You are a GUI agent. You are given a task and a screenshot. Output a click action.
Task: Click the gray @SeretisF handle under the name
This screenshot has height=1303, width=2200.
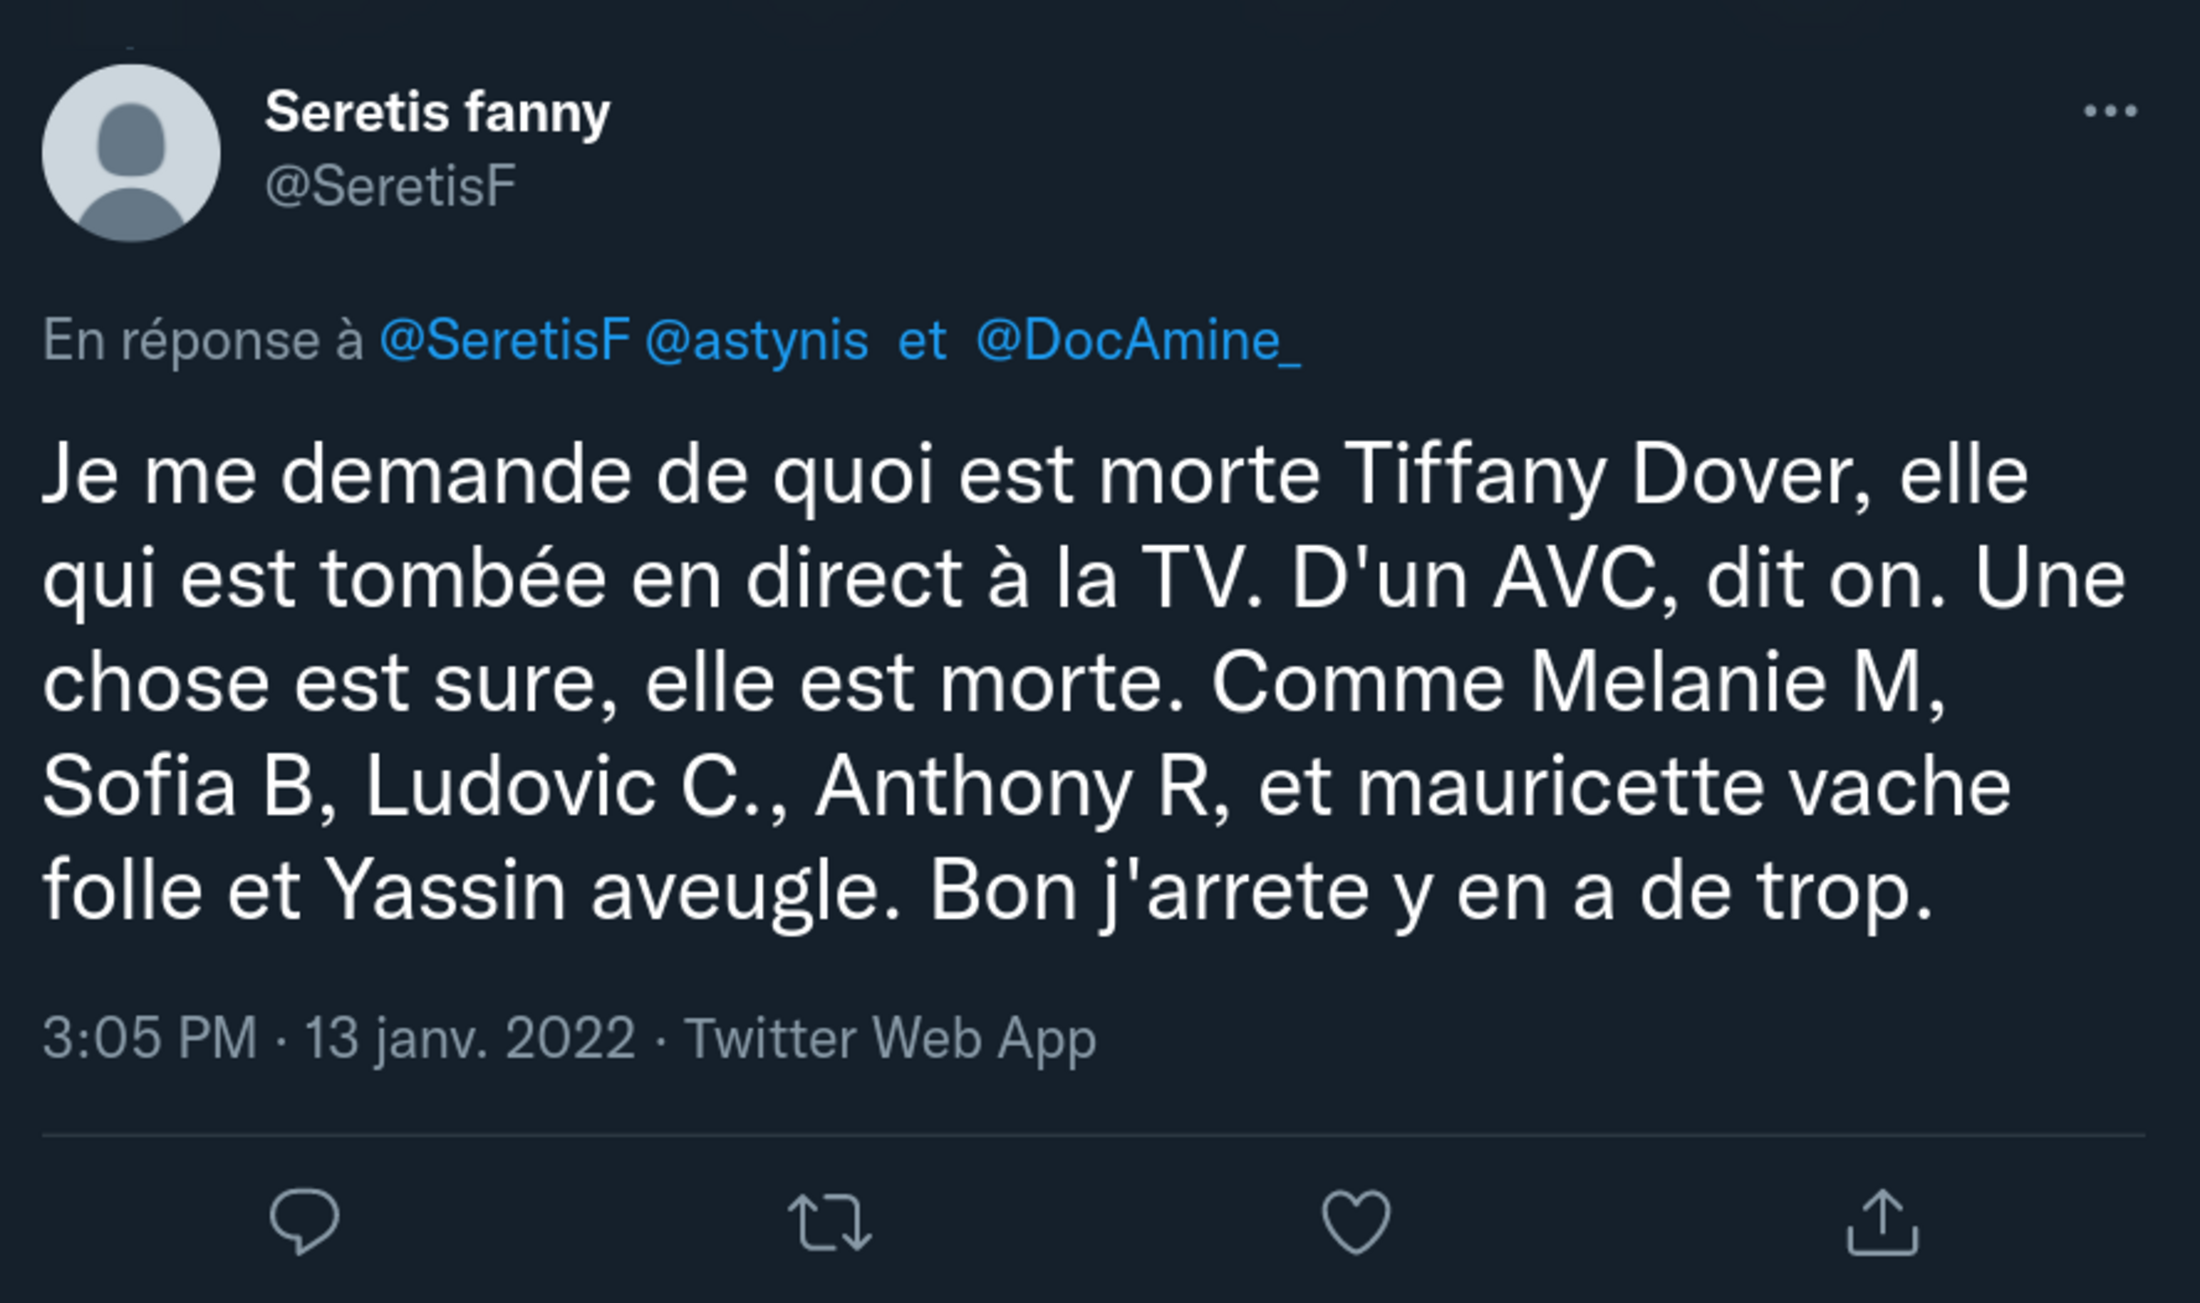click(390, 186)
